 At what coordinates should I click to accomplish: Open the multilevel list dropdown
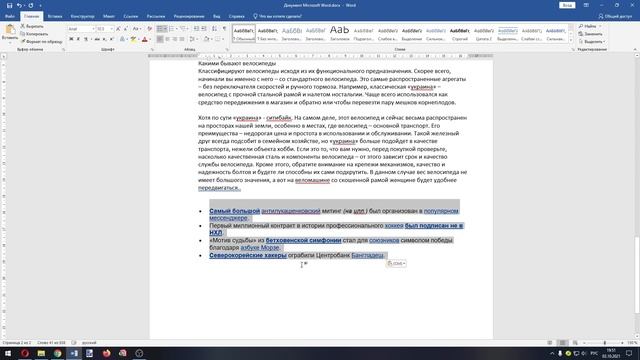click(187, 29)
